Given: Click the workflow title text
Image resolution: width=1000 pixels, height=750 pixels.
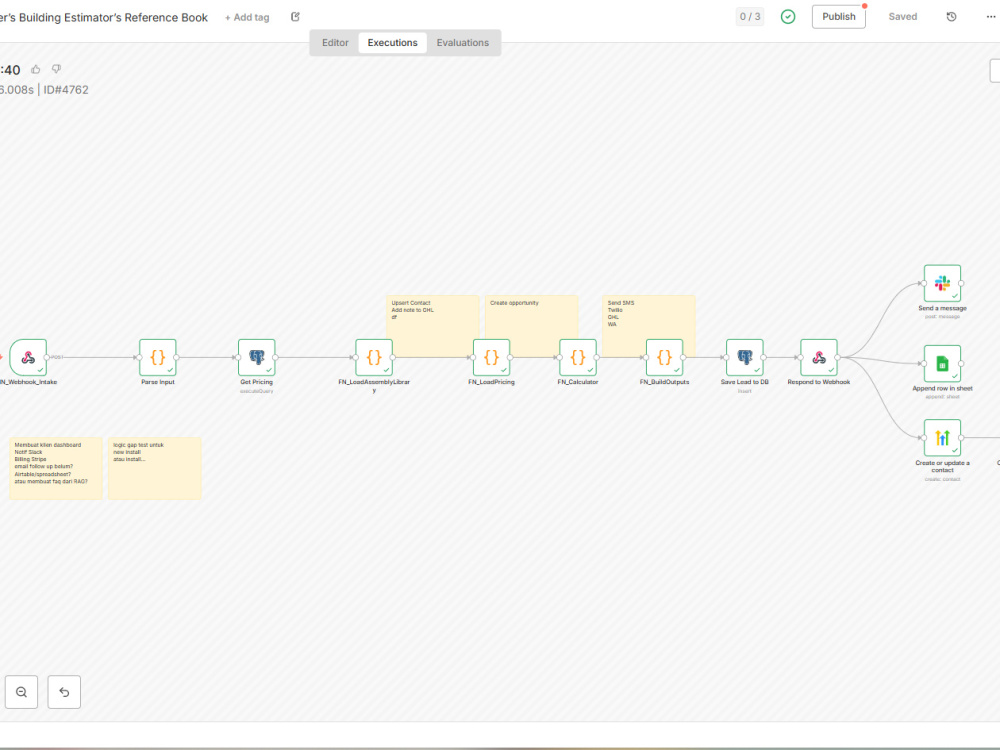Looking at the screenshot, I should 103,17.
